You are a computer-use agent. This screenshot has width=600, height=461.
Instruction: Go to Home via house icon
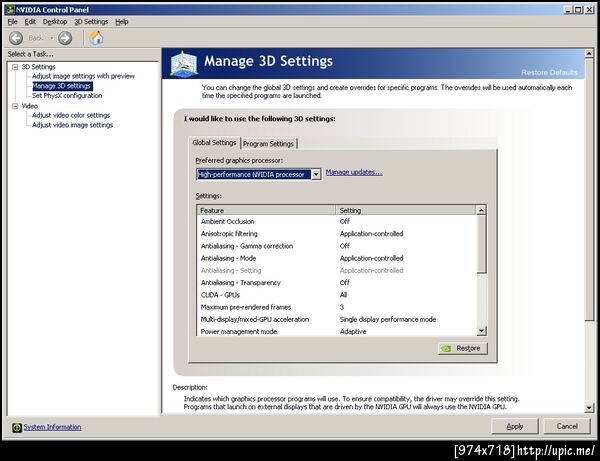click(96, 38)
